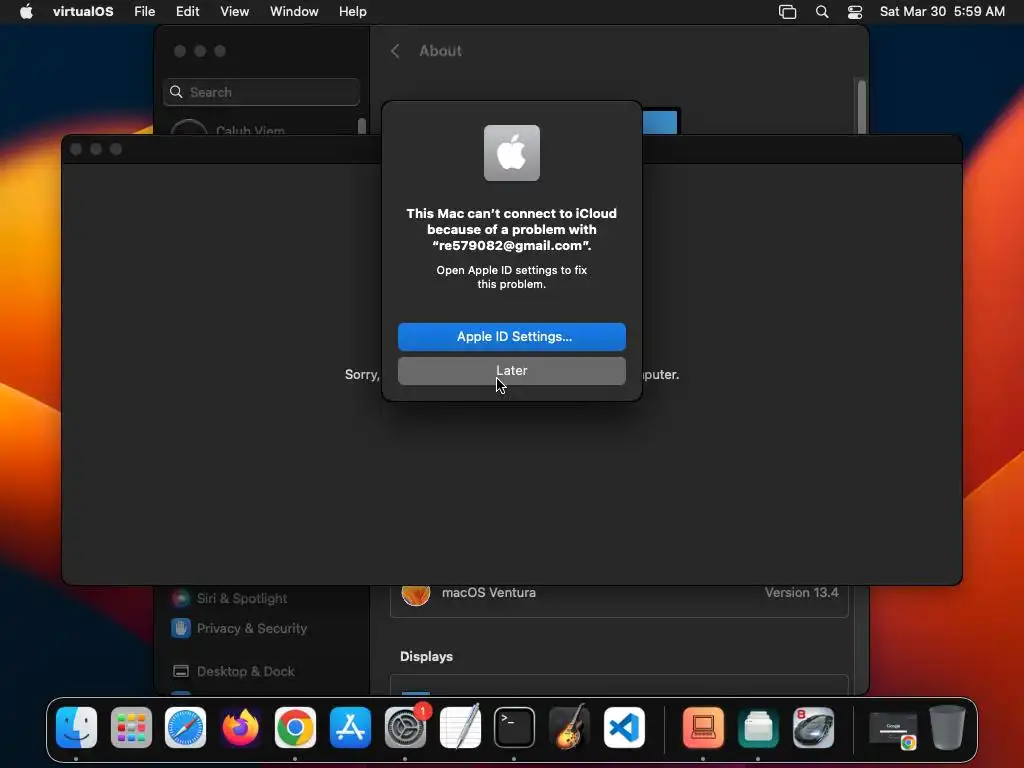Viewport: 1024px width, 768px height.
Task: Open the Edit menu
Action: point(187,11)
